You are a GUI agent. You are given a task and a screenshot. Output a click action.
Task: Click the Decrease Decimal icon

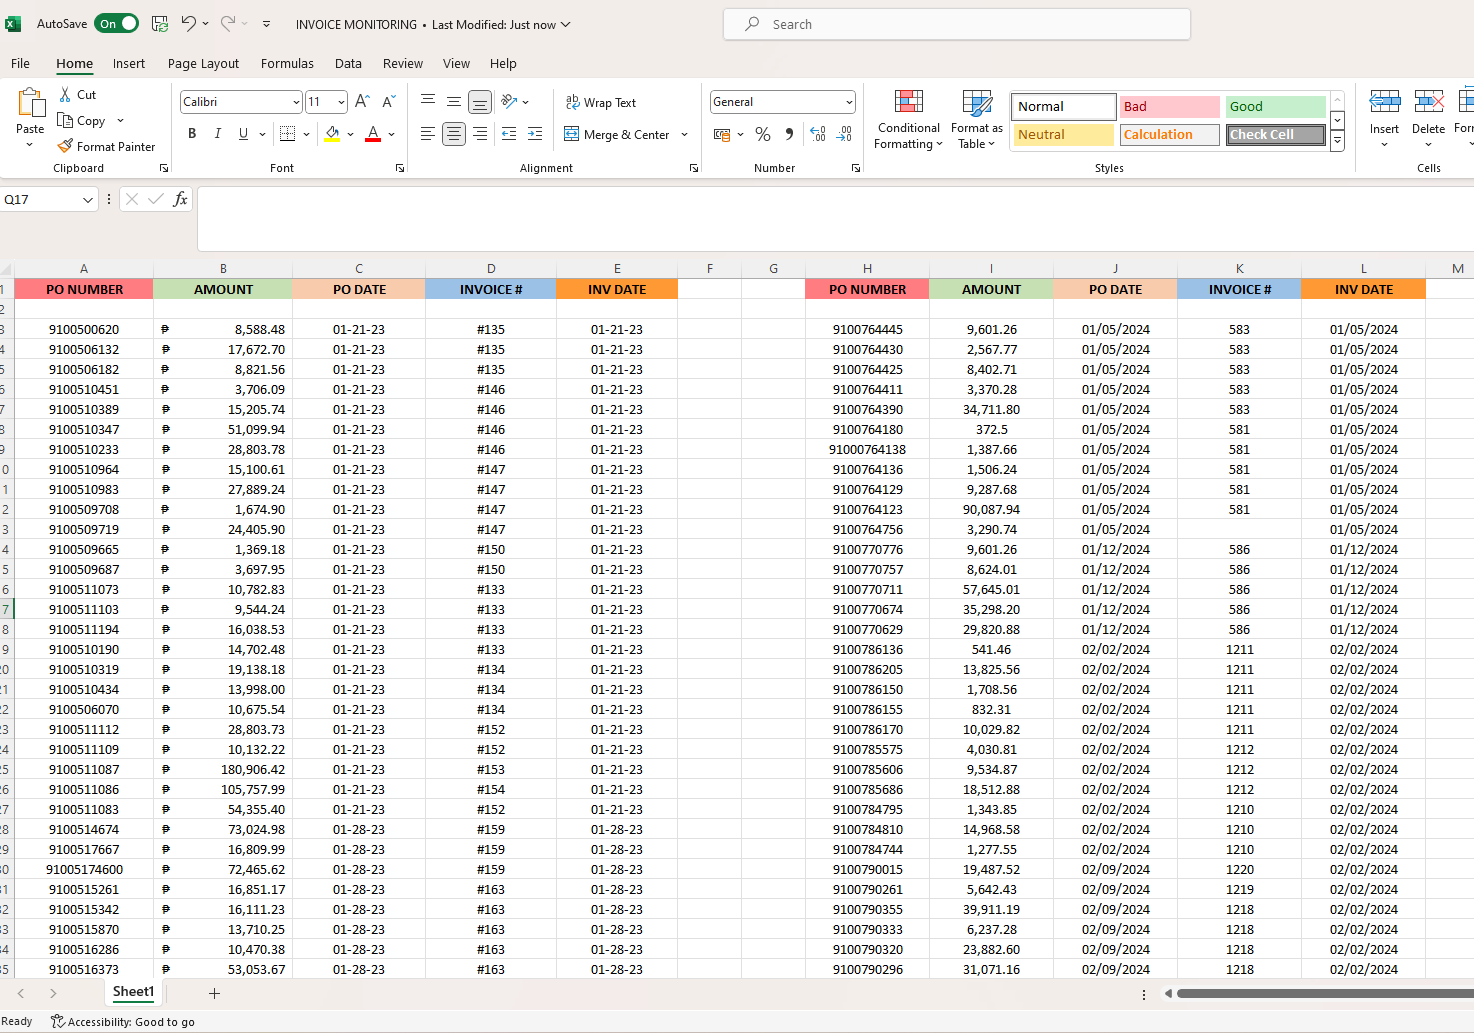pyautogui.click(x=845, y=134)
